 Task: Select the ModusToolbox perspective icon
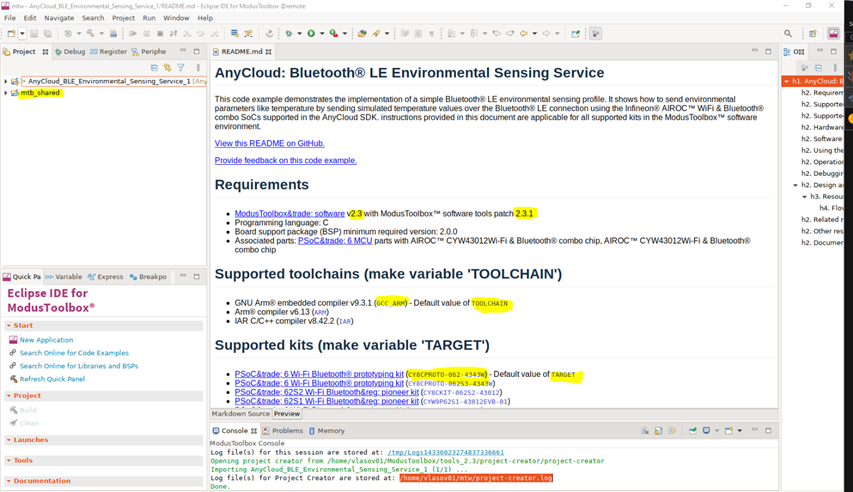click(x=833, y=34)
